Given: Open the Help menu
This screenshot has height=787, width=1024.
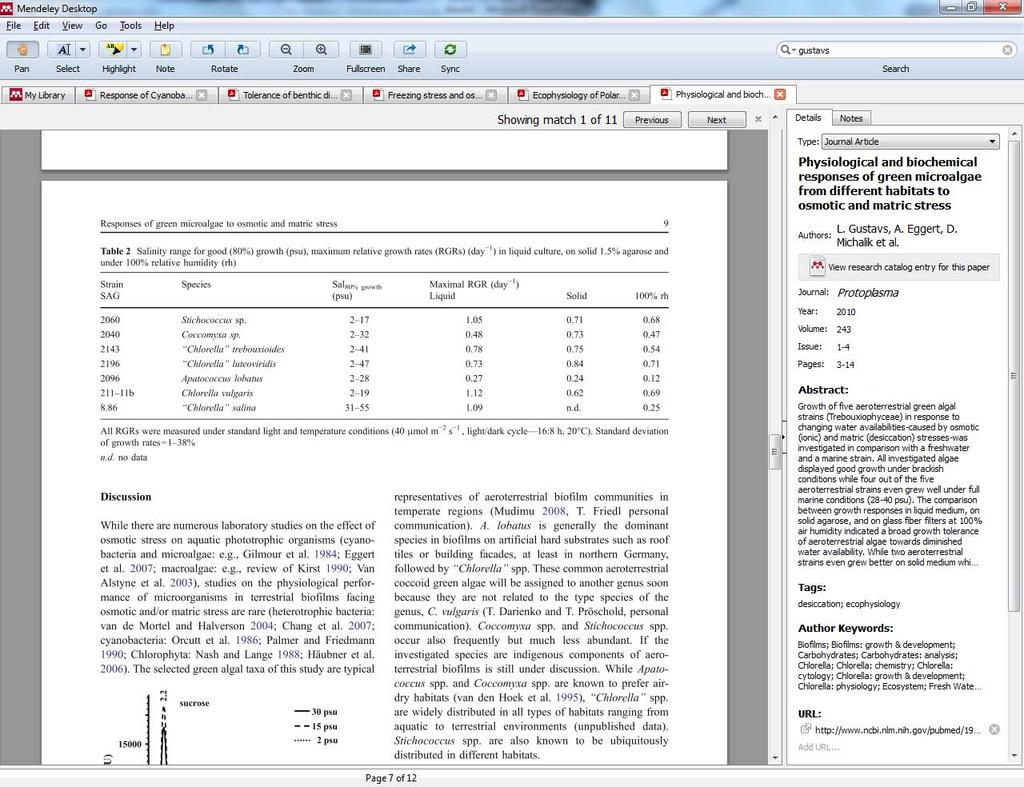Looking at the screenshot, I should pyautogui.click(x=164, y=25).
